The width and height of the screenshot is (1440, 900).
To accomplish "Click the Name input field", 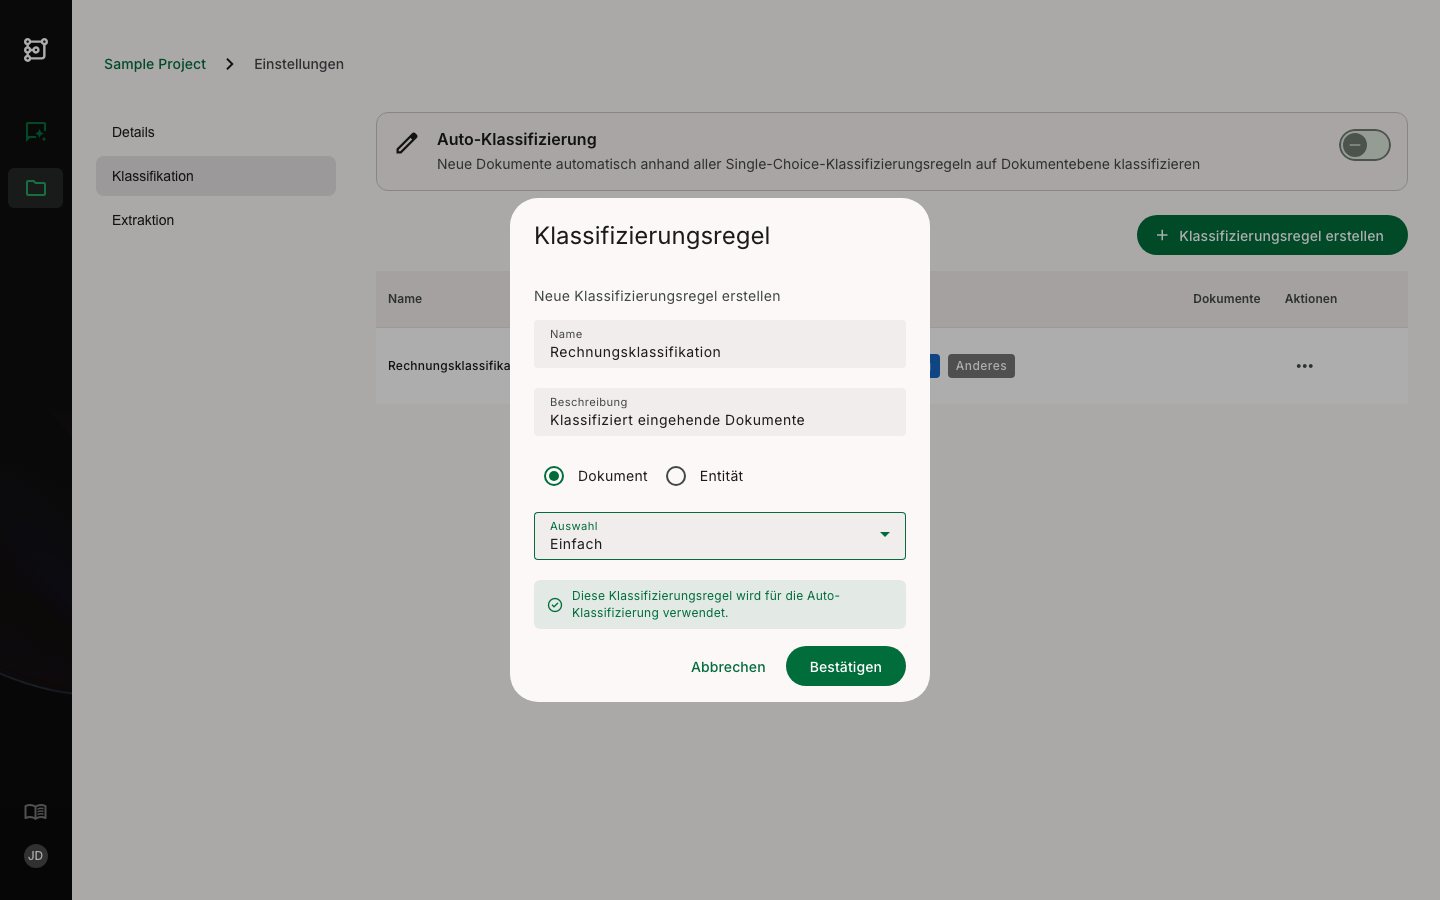I will point(720,344).
